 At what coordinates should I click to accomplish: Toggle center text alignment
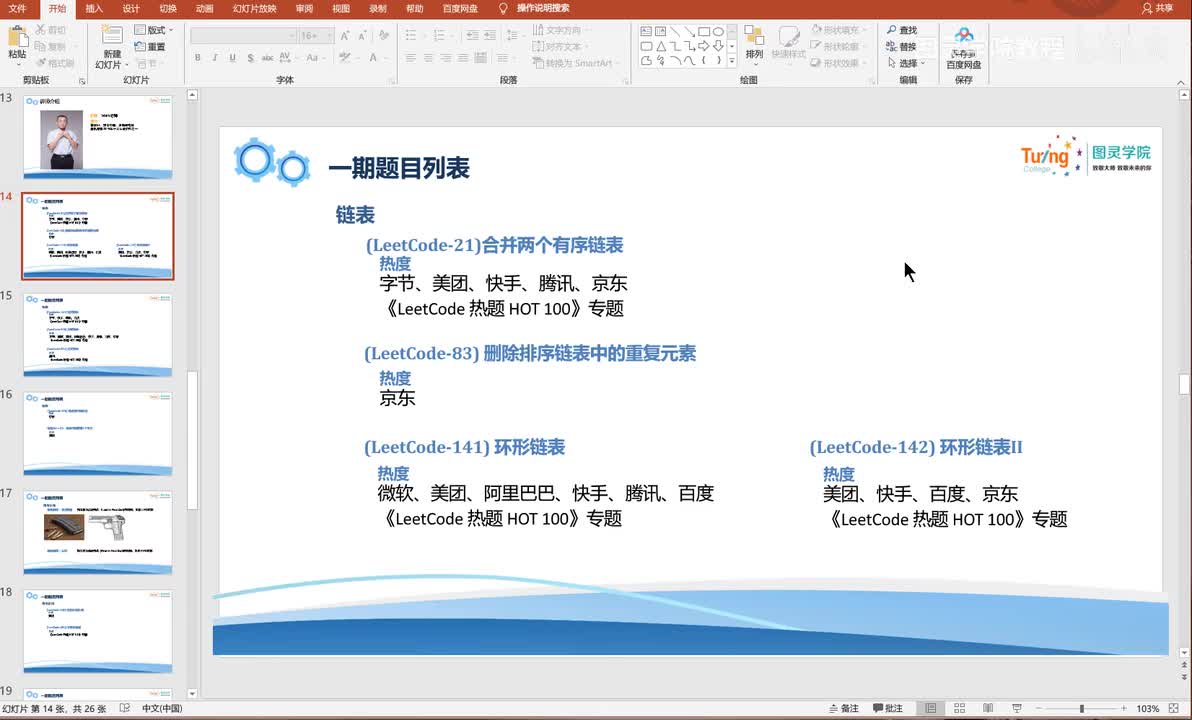pos(429,58)
